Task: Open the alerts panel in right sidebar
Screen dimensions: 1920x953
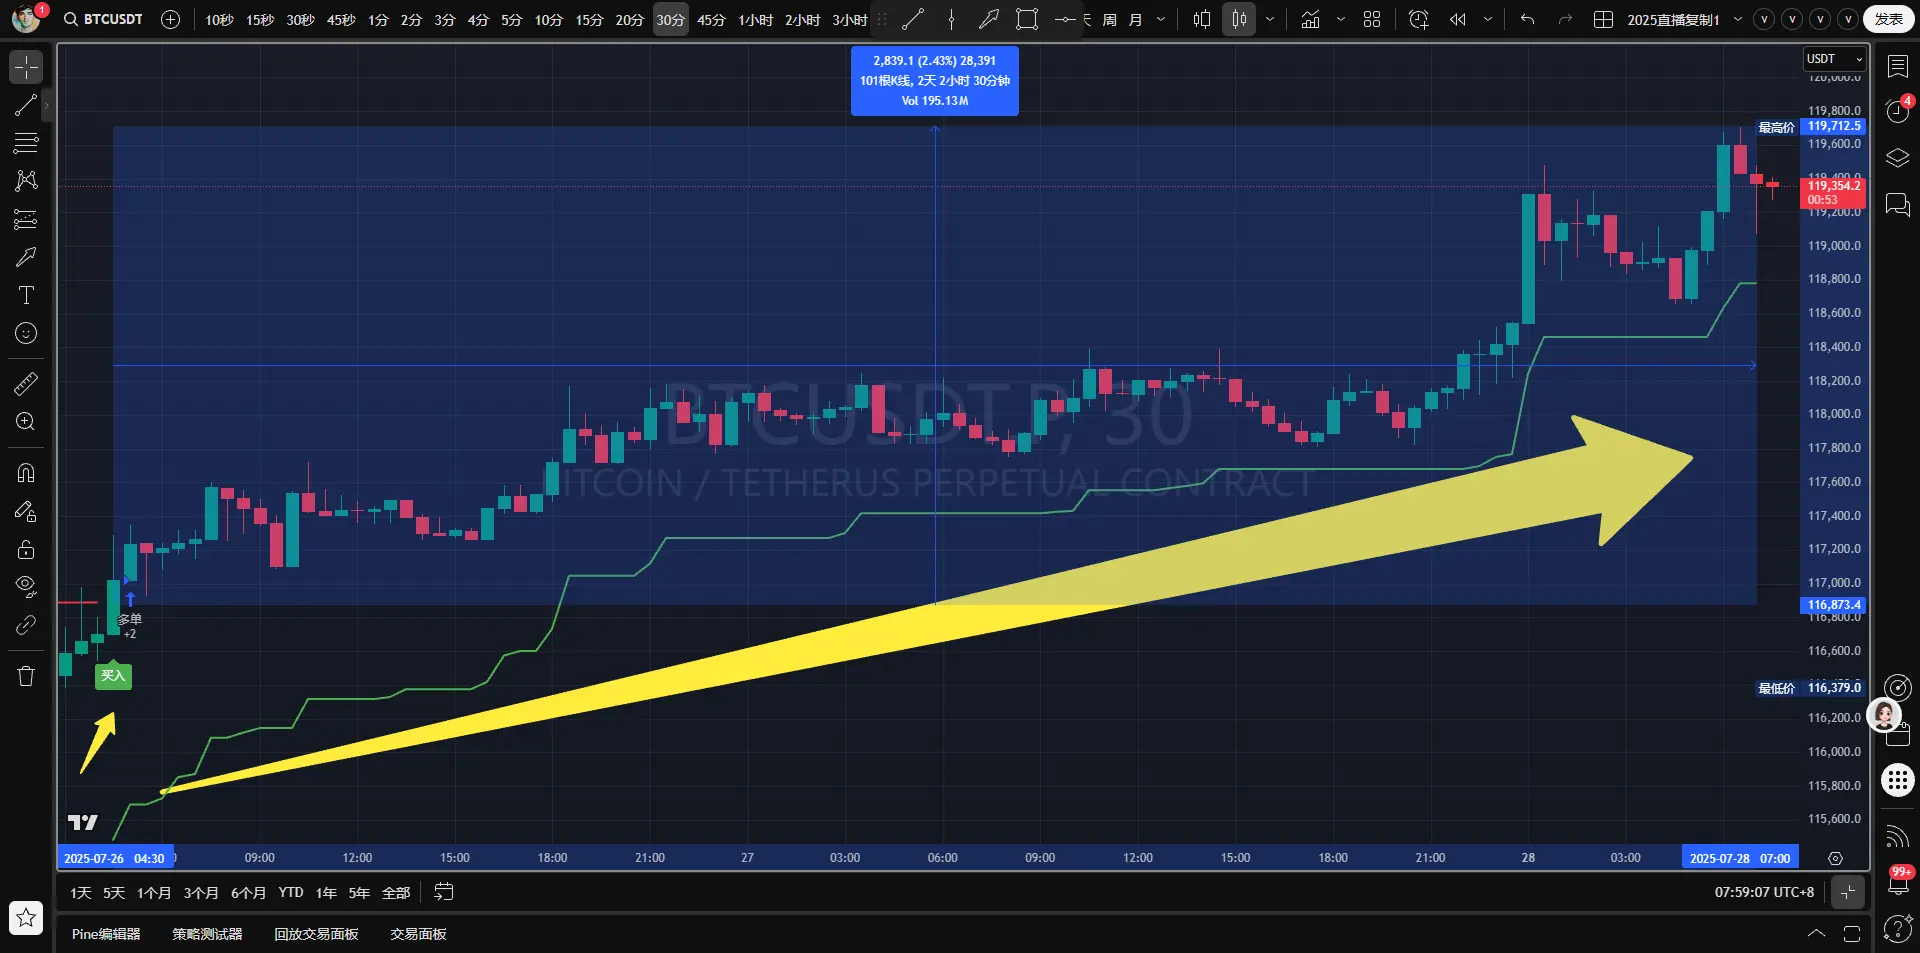Action: 1897,111
